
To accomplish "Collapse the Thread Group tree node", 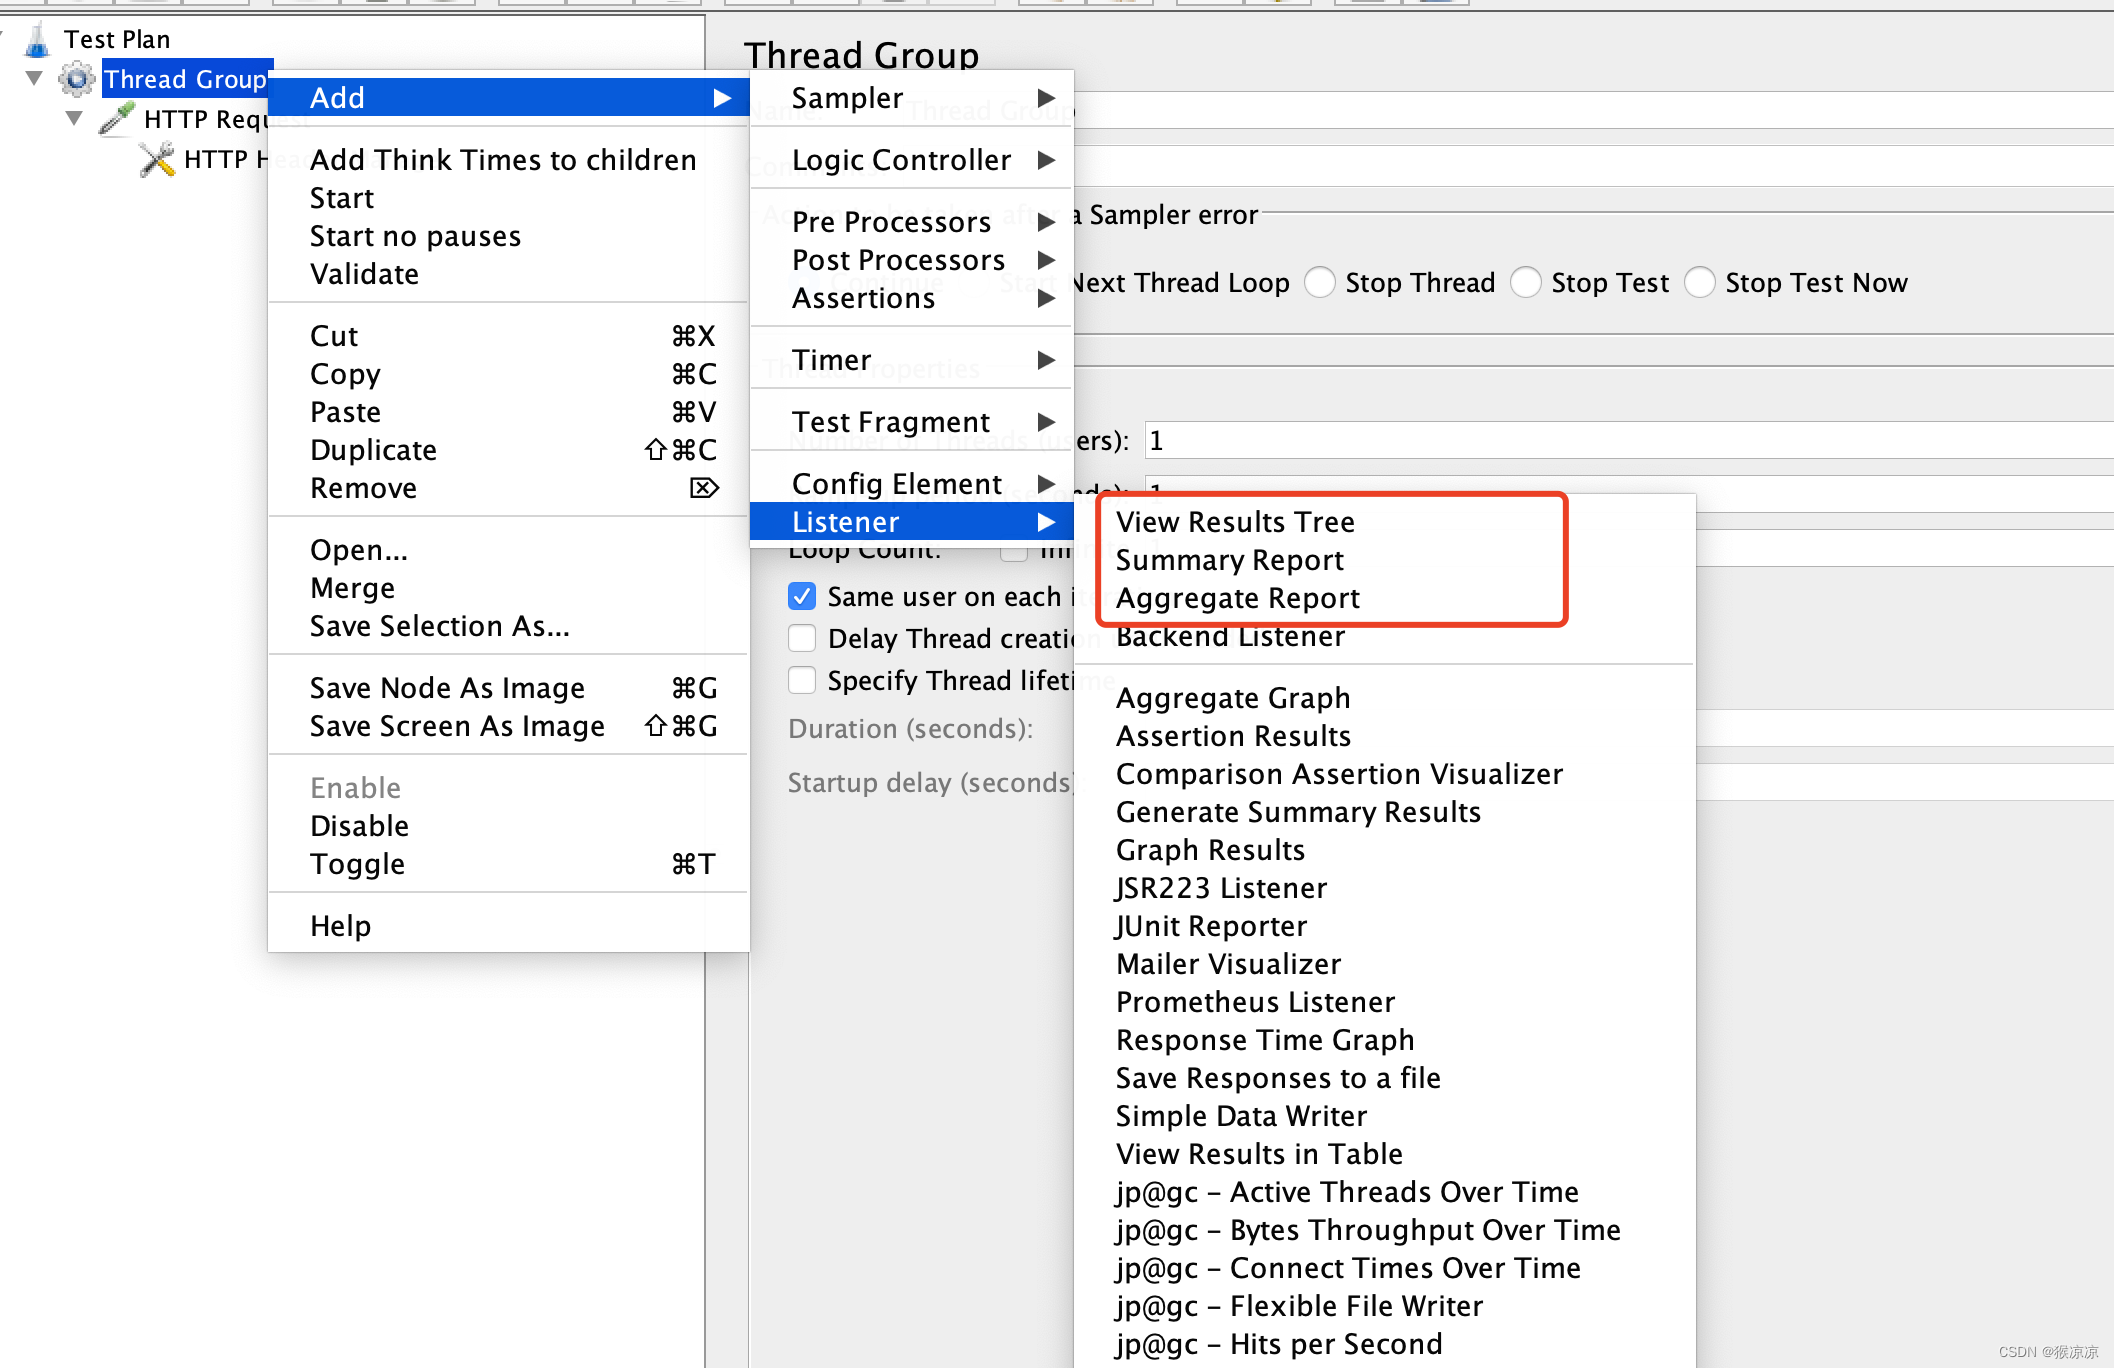I will [x=35, y=78].
